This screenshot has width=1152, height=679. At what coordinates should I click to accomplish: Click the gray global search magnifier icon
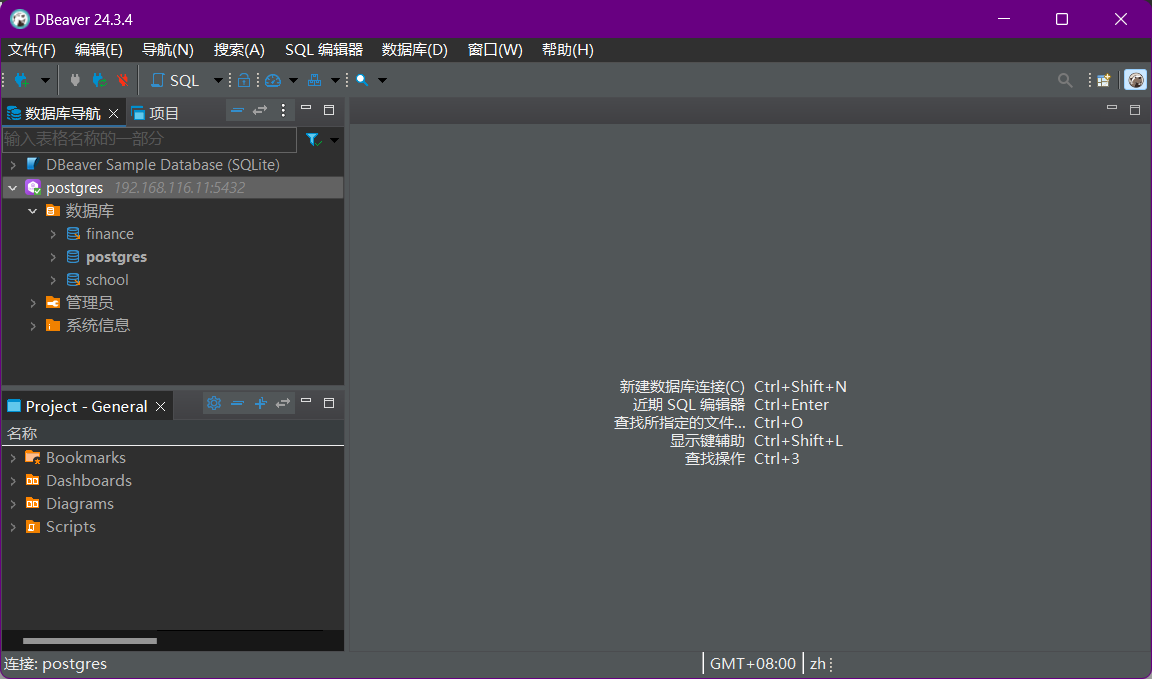[x=1065, y=80]
